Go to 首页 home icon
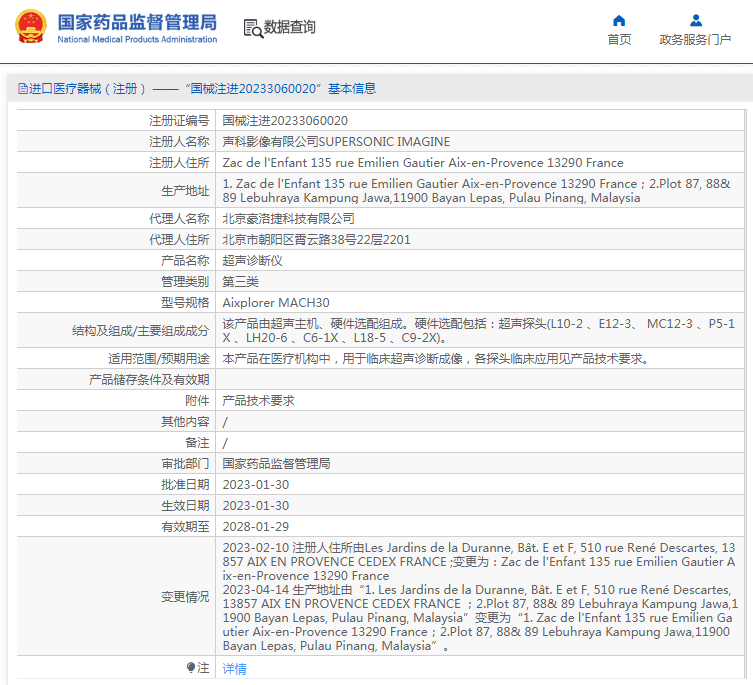The image size is (753, 685). tap(619, 21)
